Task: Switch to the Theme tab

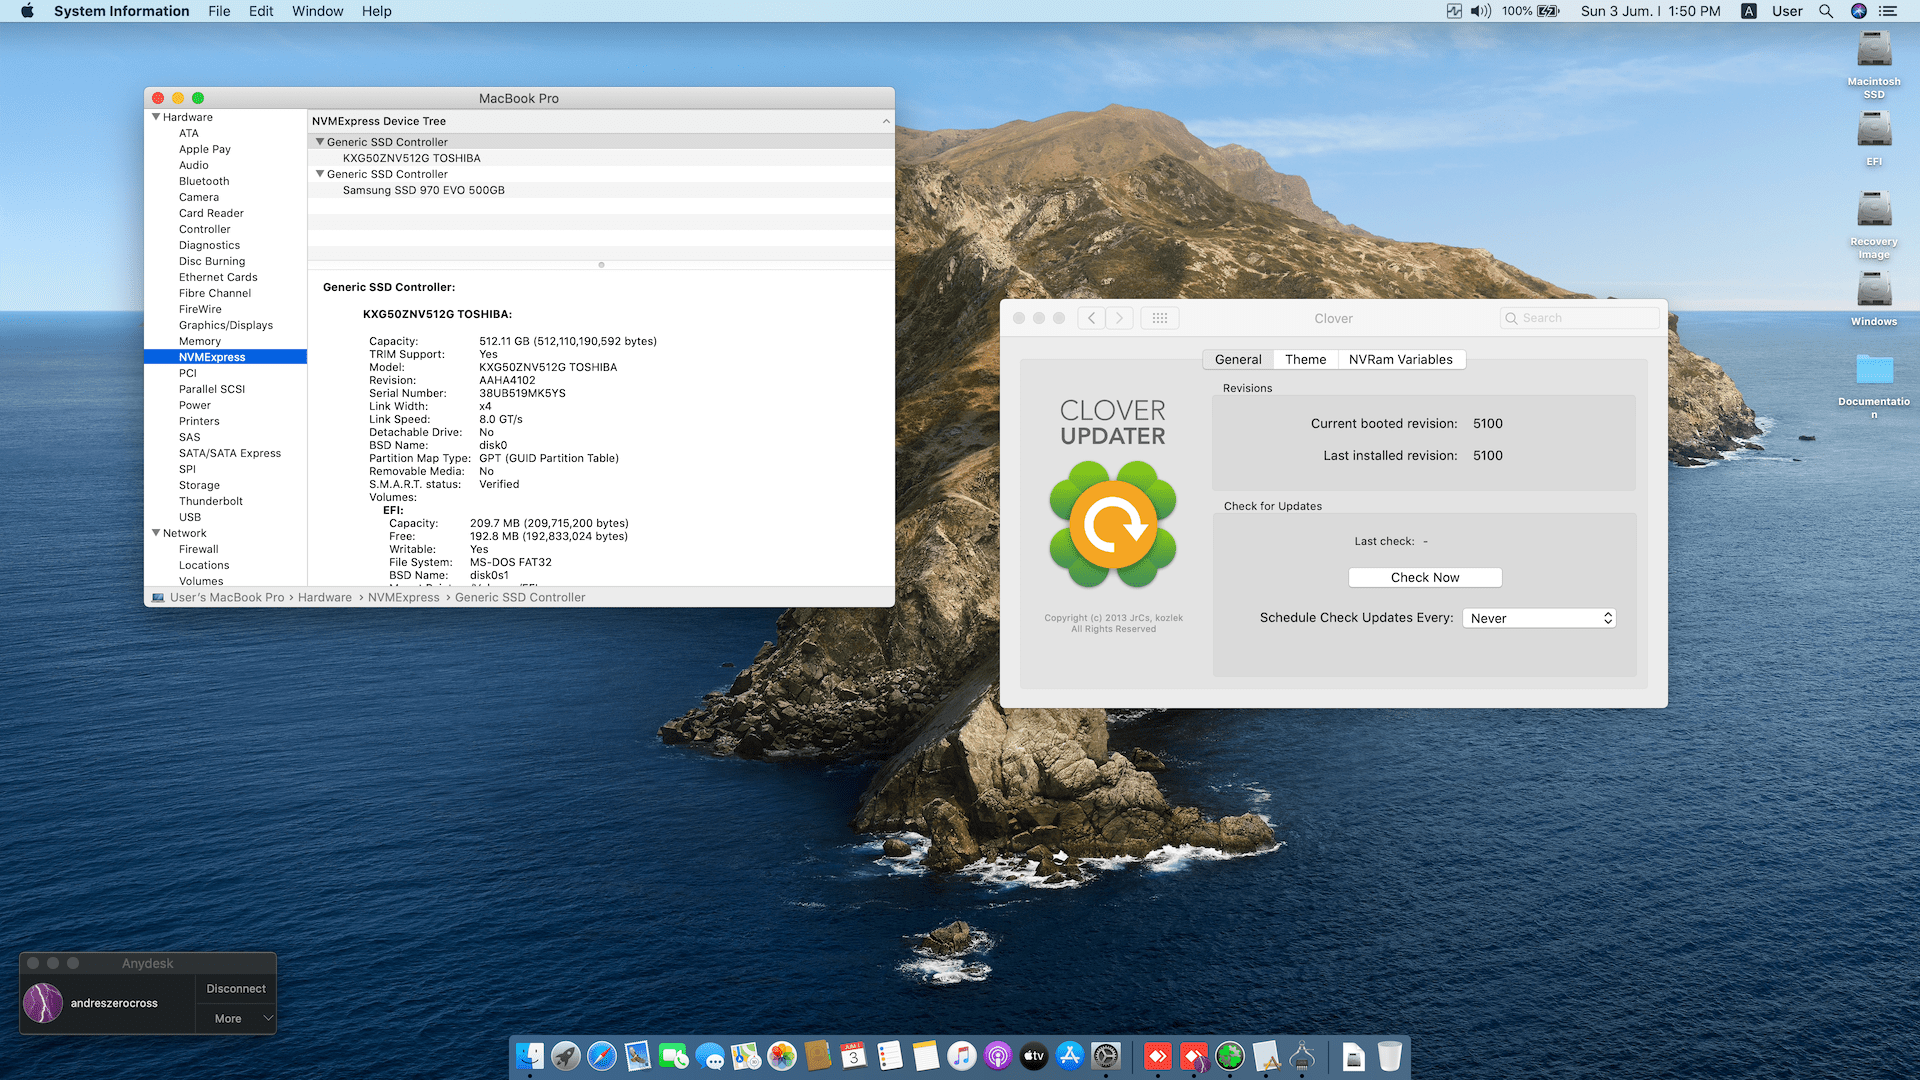Action: coord(1305,359)
